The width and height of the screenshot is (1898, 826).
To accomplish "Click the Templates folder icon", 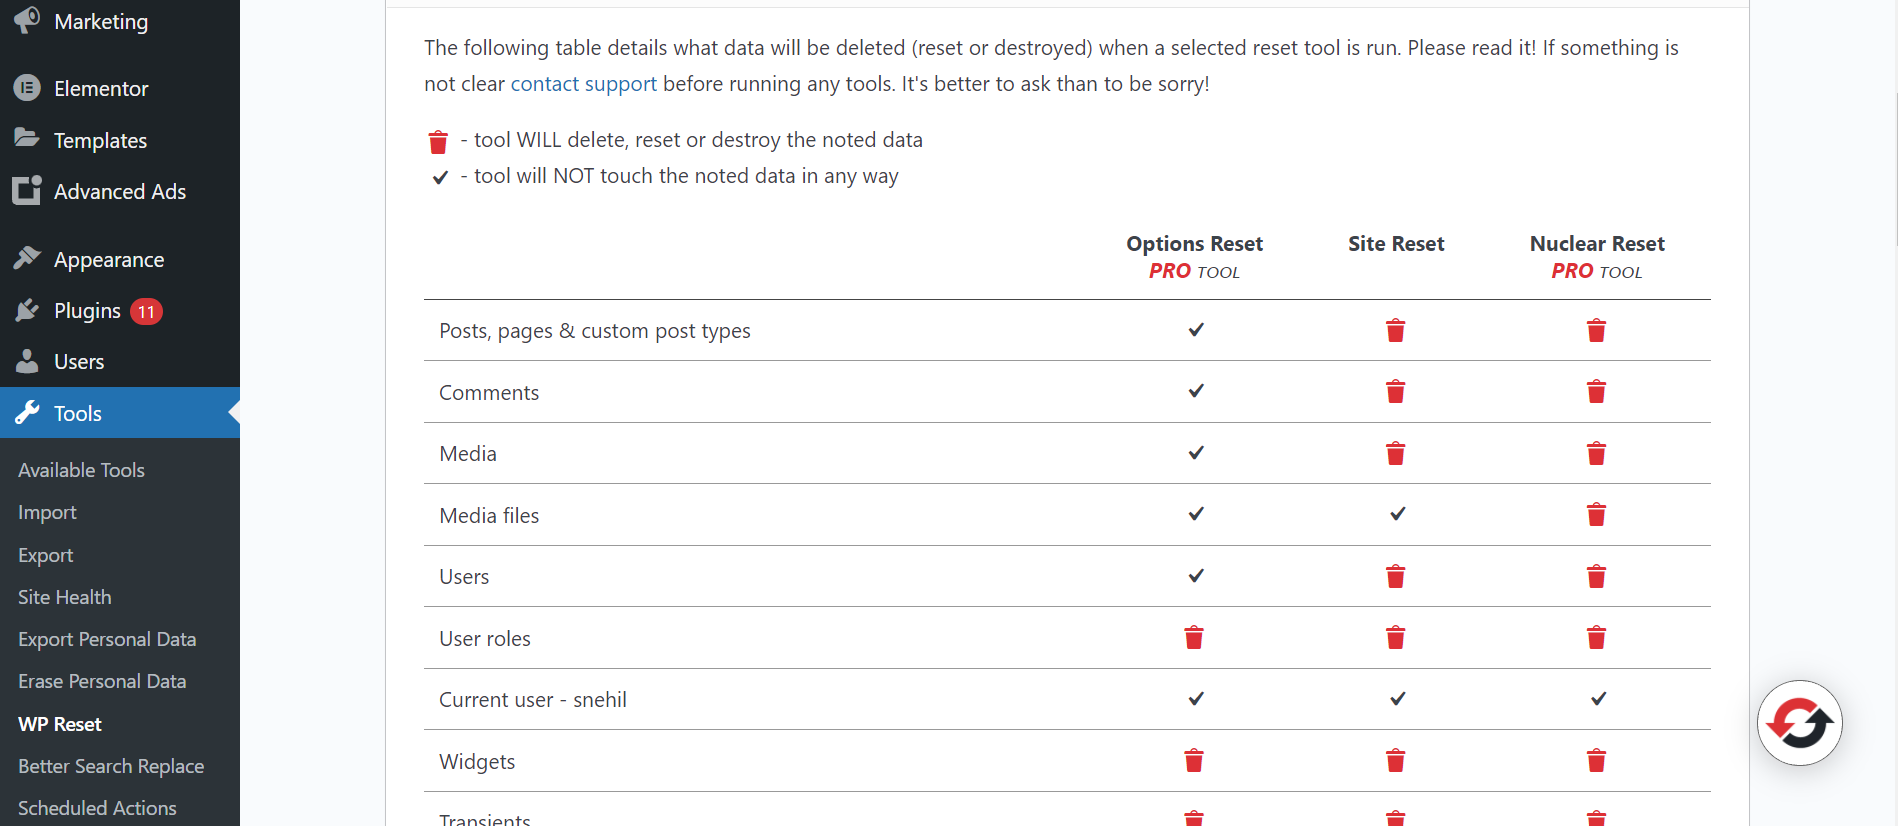I will (x=27, y=139).
